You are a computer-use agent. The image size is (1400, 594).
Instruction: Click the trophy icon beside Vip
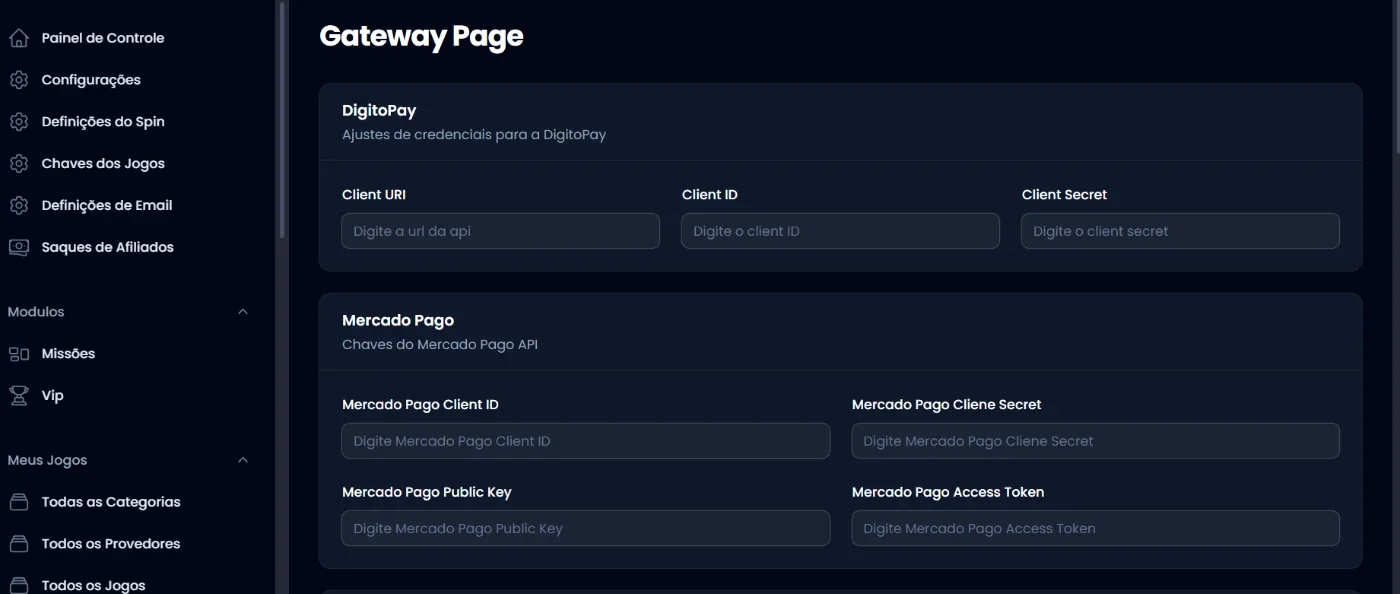(x=18, y=396)
